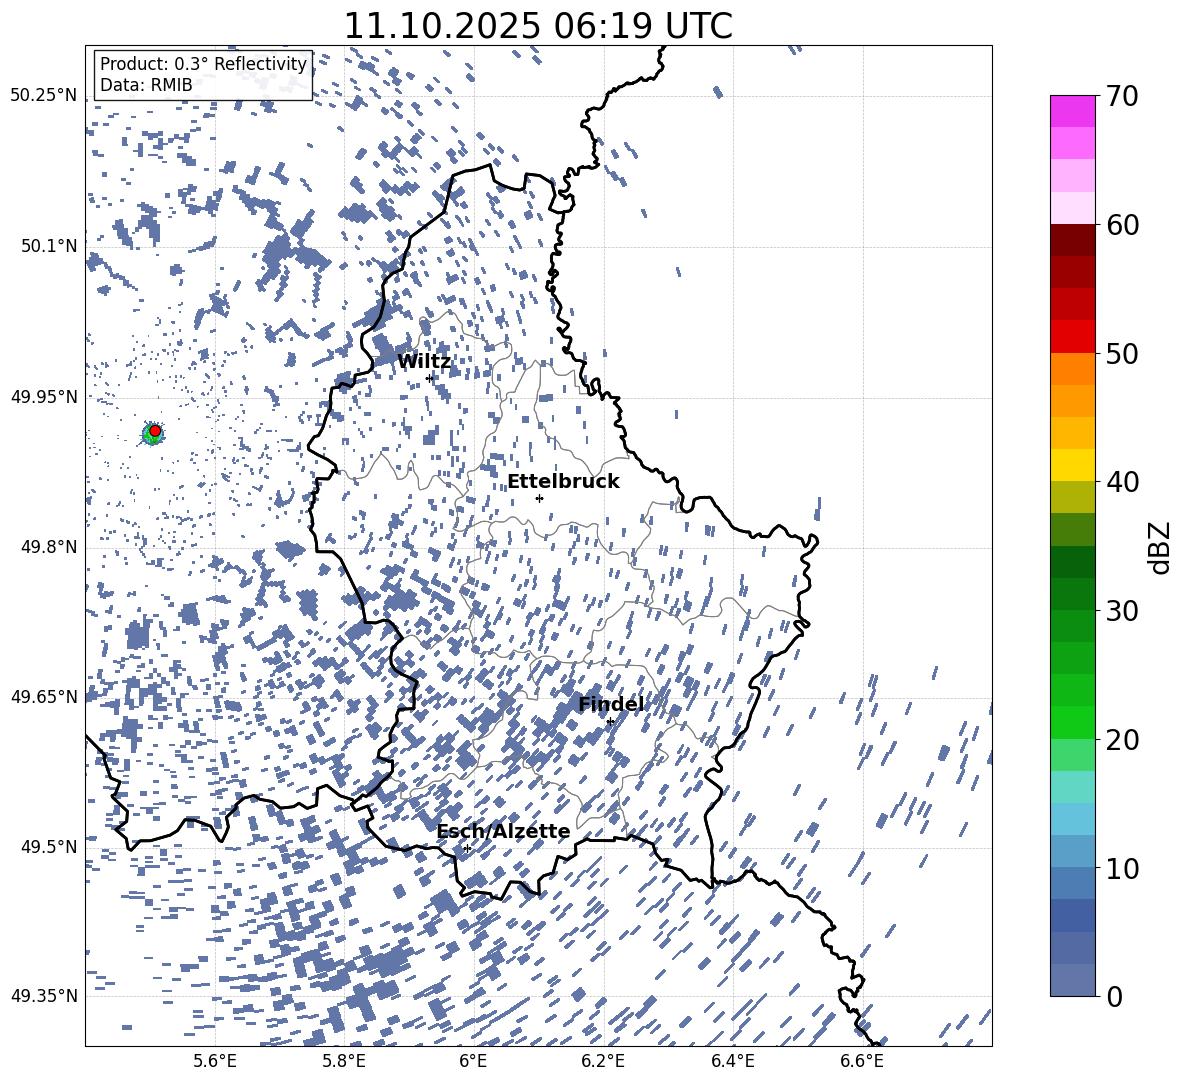Click the 49.65°N latitude tick label
The width and height of the screenshot is (1184, 1081).
click(x=44, y=696)
